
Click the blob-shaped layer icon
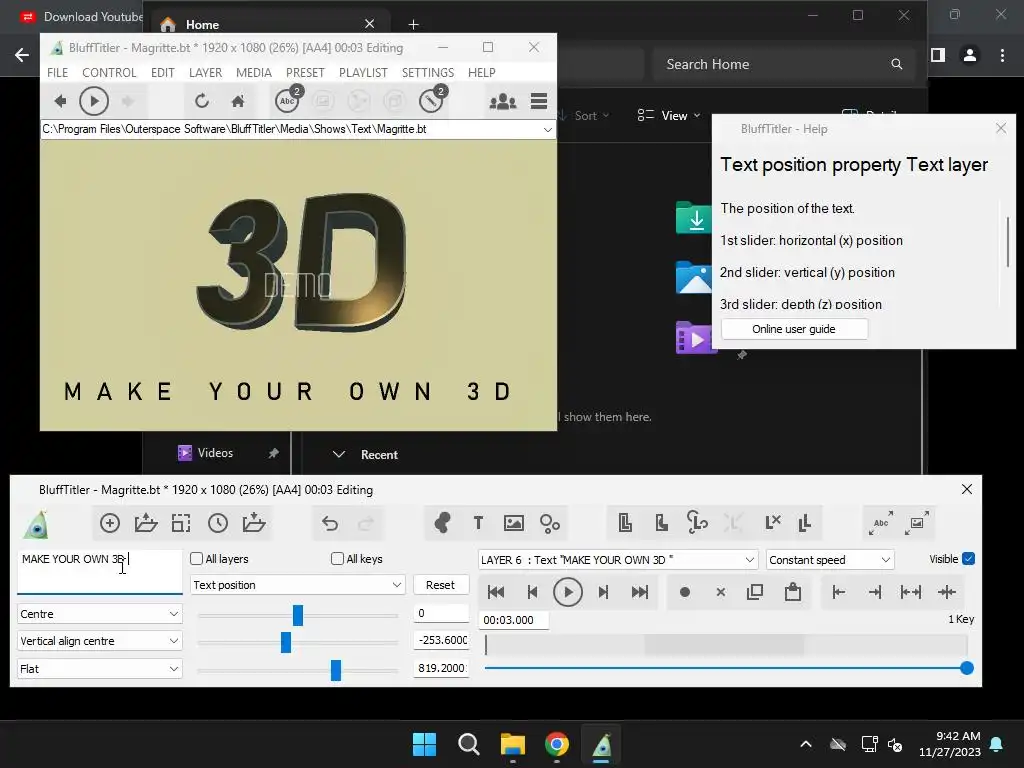(x=442, y=523)
